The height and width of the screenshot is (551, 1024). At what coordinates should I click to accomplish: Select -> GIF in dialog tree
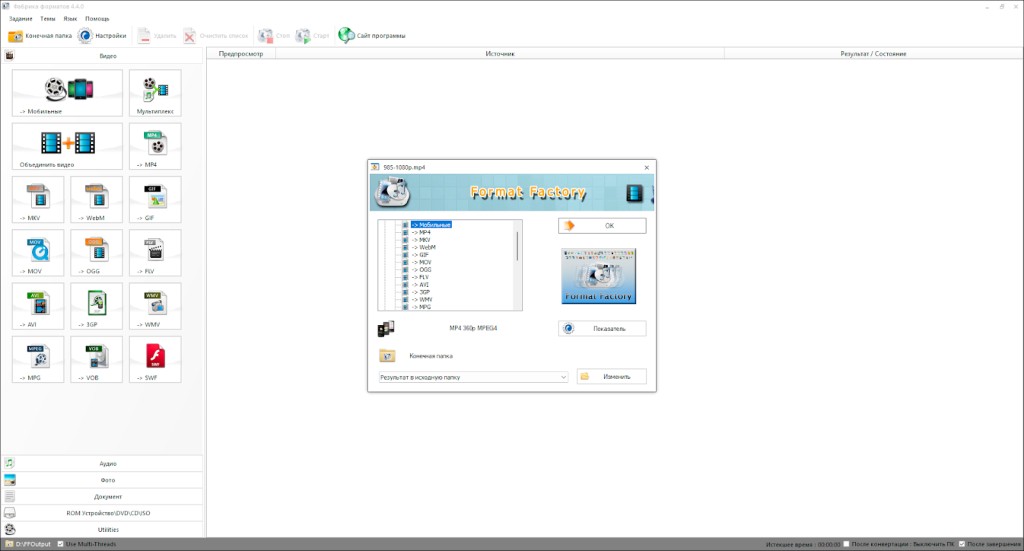[x=420, y=255]
